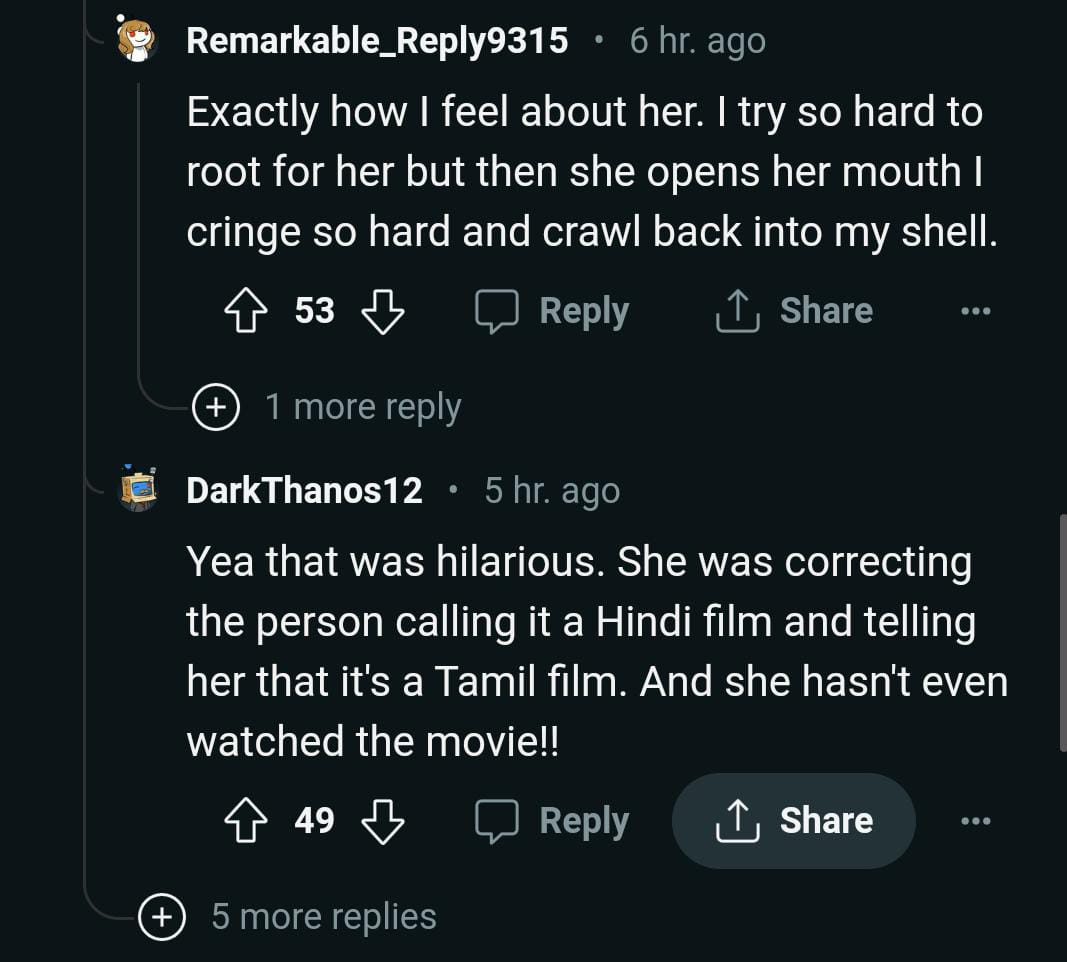Downvote DarkThanos12's comment
This screenshot has height=962, width=1067.
[x=382, y=821]
